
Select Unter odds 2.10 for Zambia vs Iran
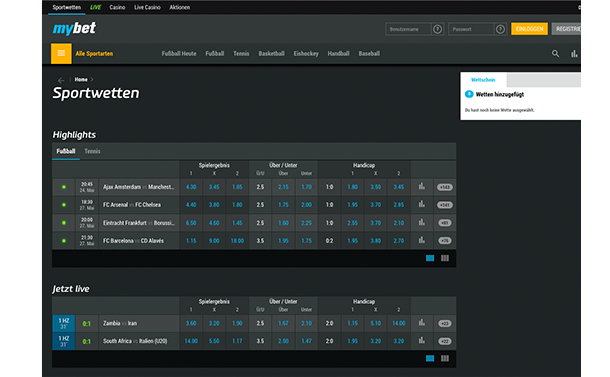point(307,323)
